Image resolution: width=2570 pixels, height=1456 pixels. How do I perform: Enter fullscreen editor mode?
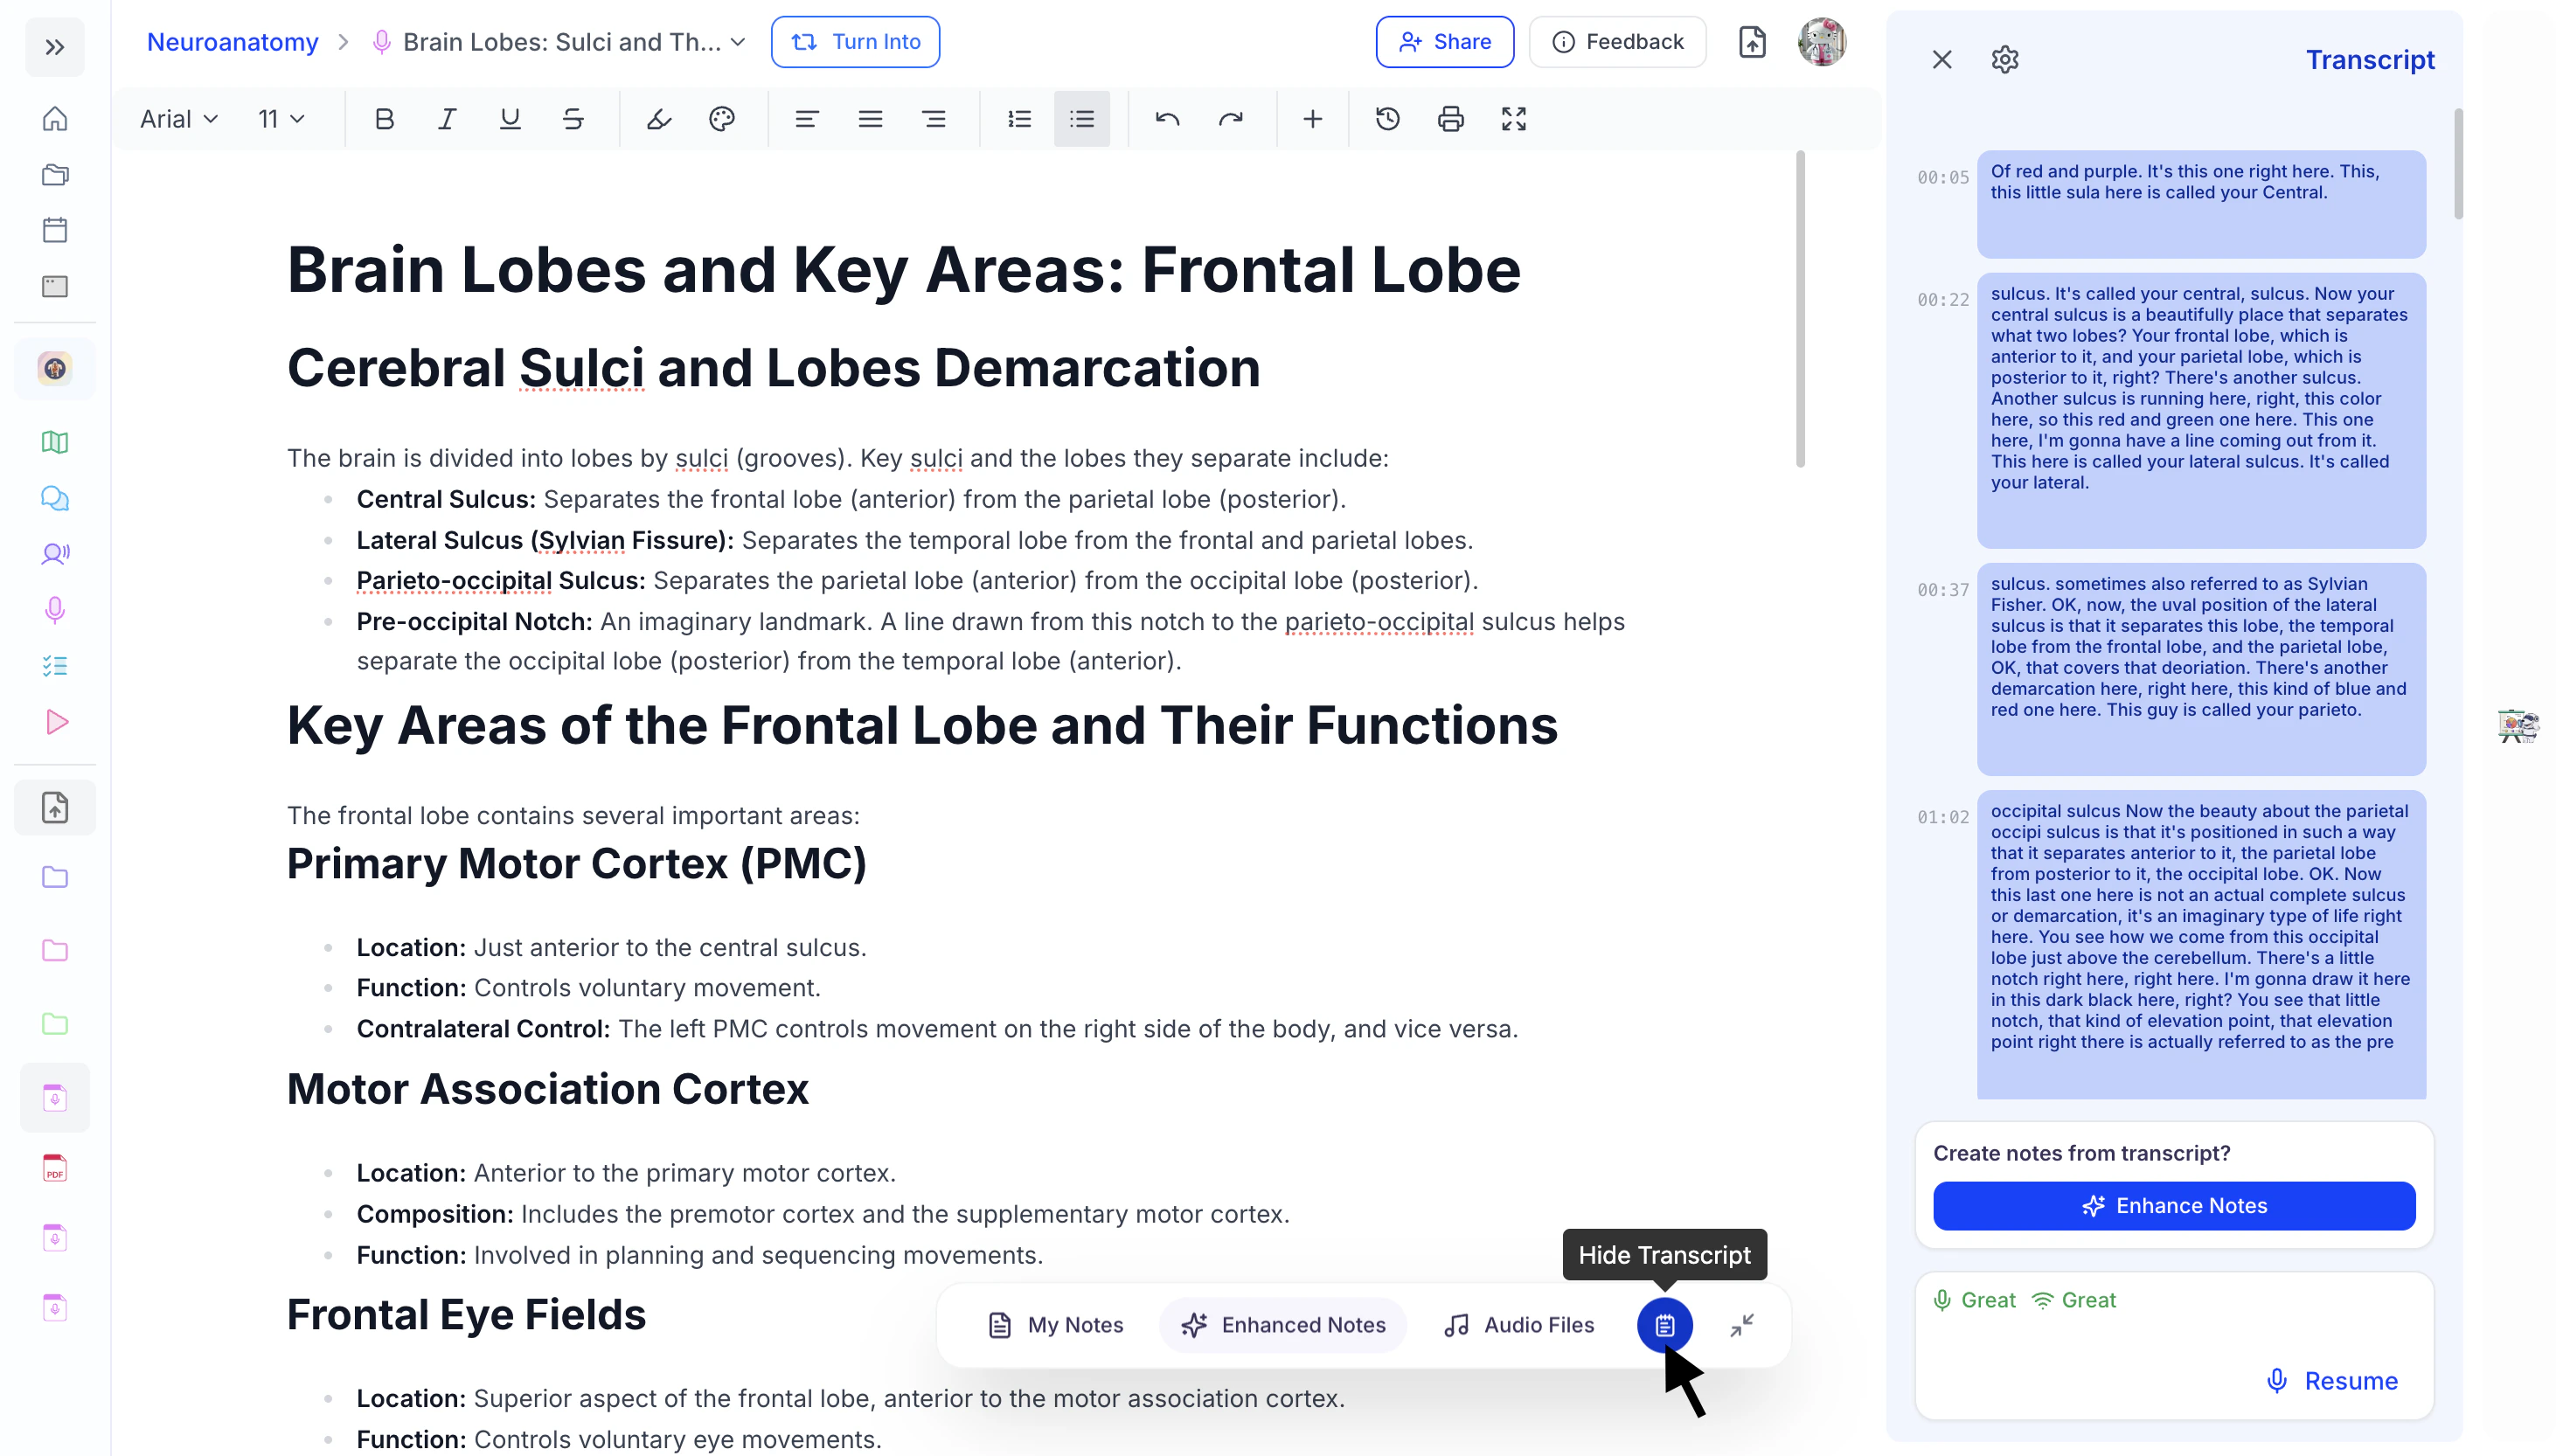point(1513,119)
